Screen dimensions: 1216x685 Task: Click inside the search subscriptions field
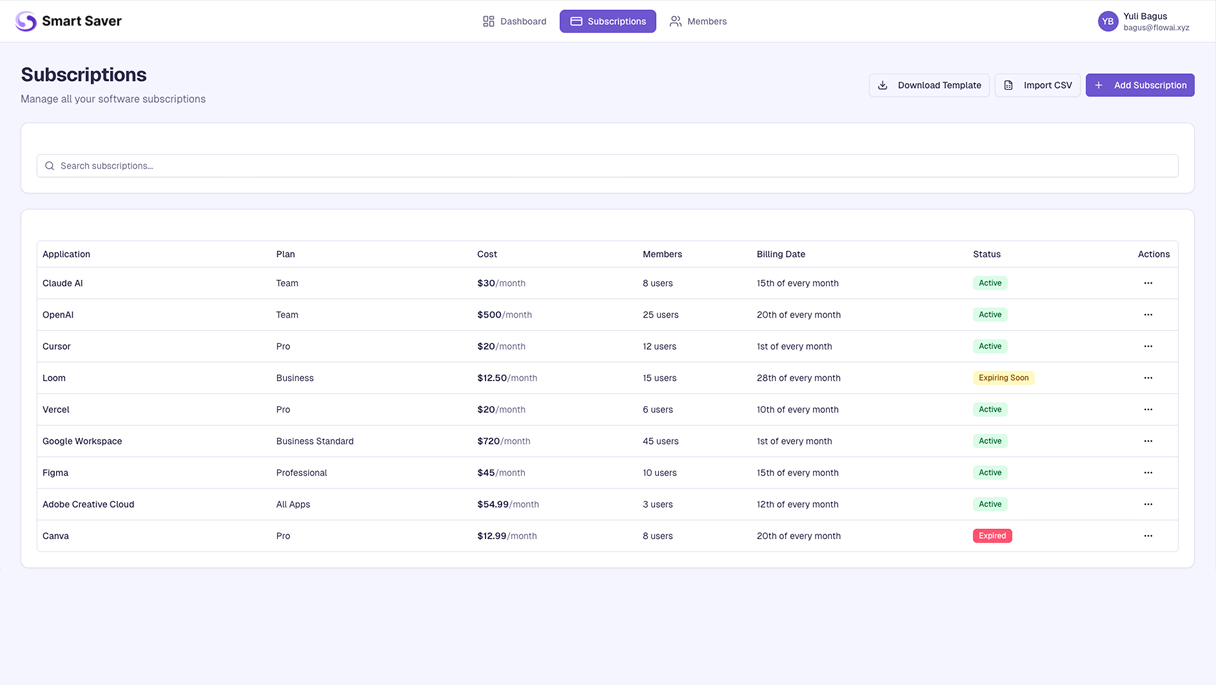click(300, 165)
